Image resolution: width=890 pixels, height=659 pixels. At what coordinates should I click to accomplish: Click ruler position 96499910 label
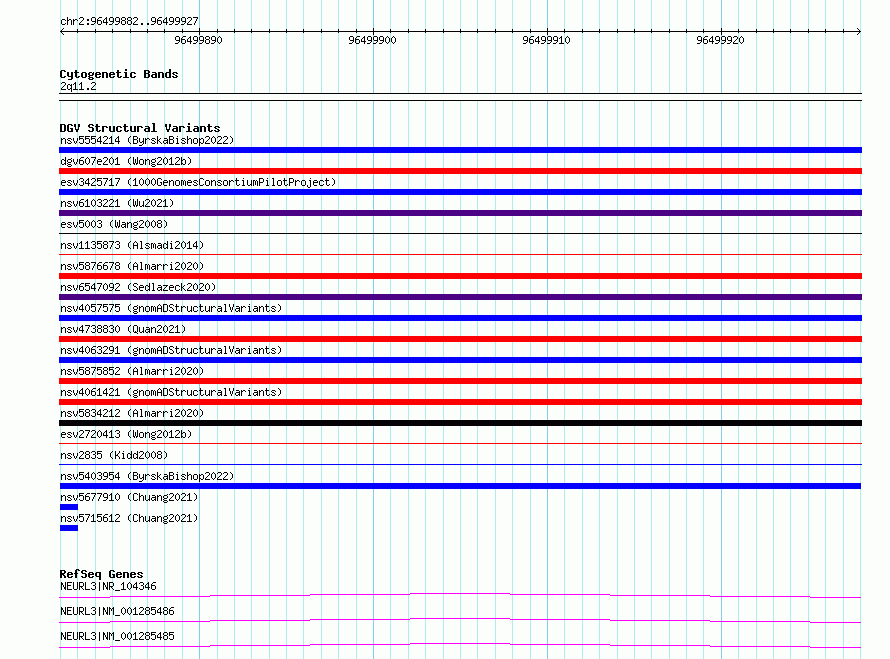pyautogui.click(x=546, y=40)
